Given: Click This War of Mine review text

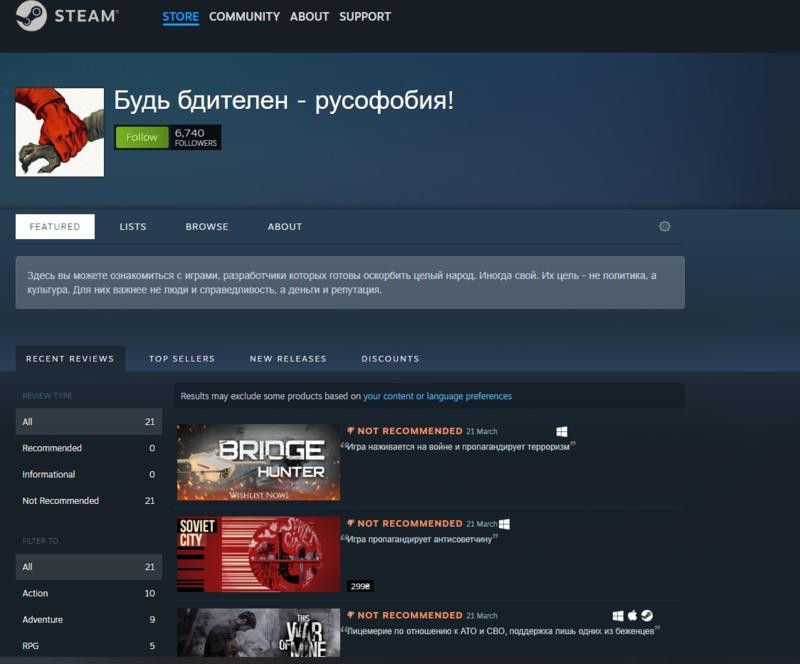Looking at the screenshot, I should [500, 631].
